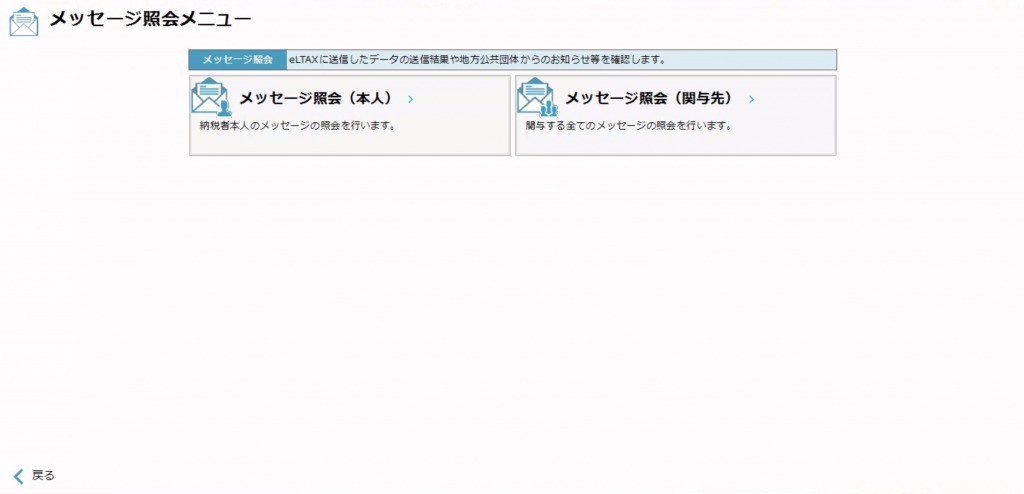Click the envelope icon beside the page title
The height and width of the screenshot is (494, 1024).
24,21
